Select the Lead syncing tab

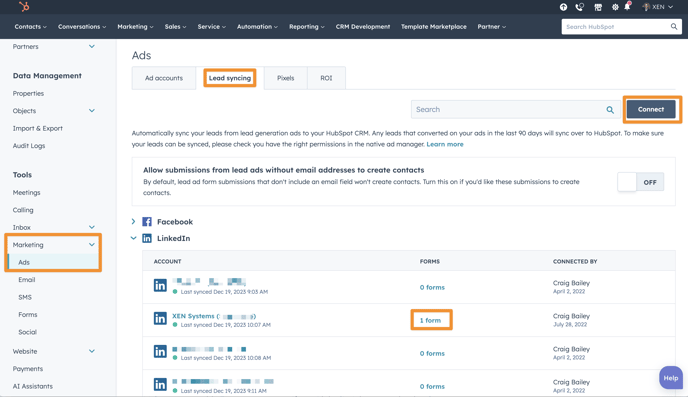pos(230,78)
